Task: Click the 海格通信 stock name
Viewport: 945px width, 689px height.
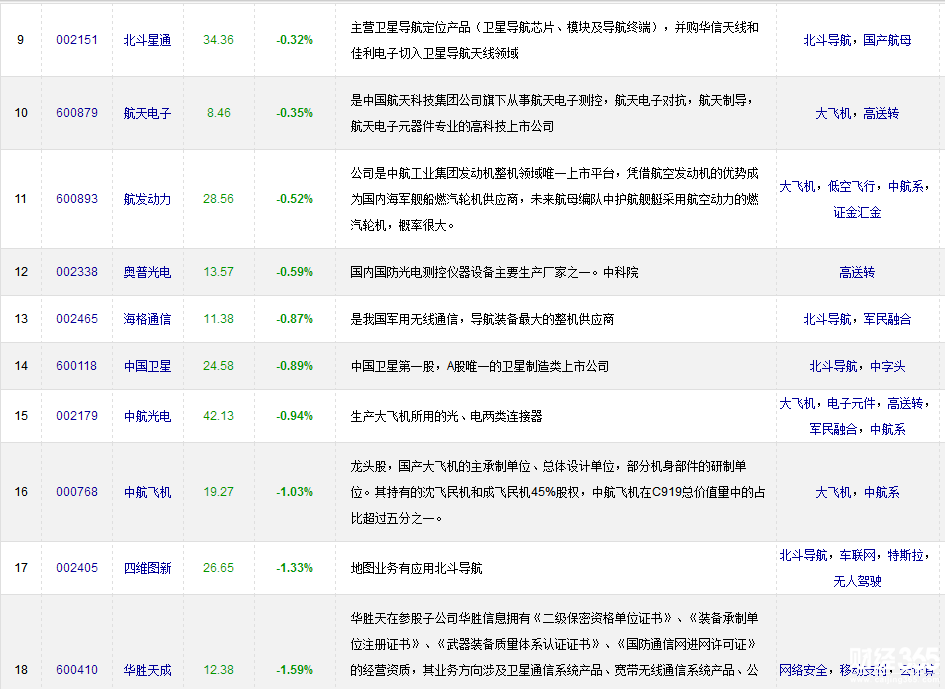Action: point(147,319)
